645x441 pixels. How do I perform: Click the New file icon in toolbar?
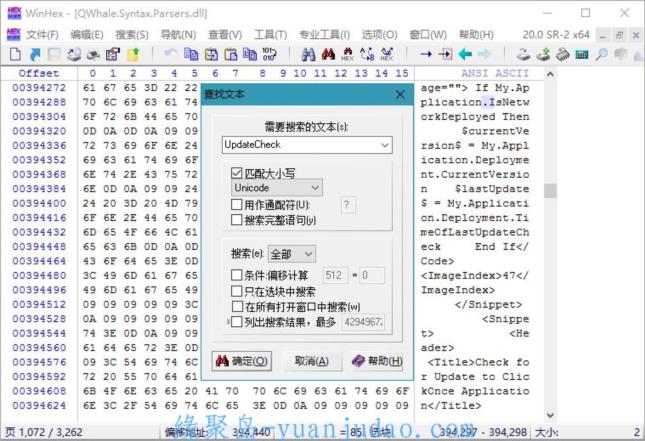(15, 54)
